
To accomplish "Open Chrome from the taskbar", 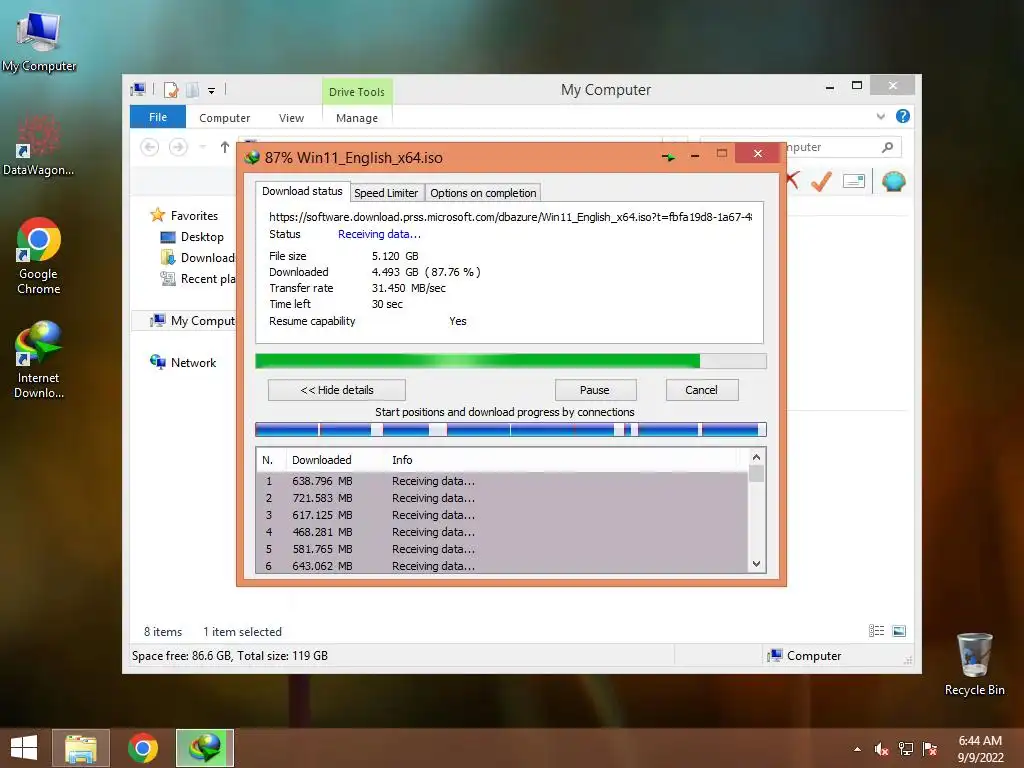I will [x=142, y=748].
